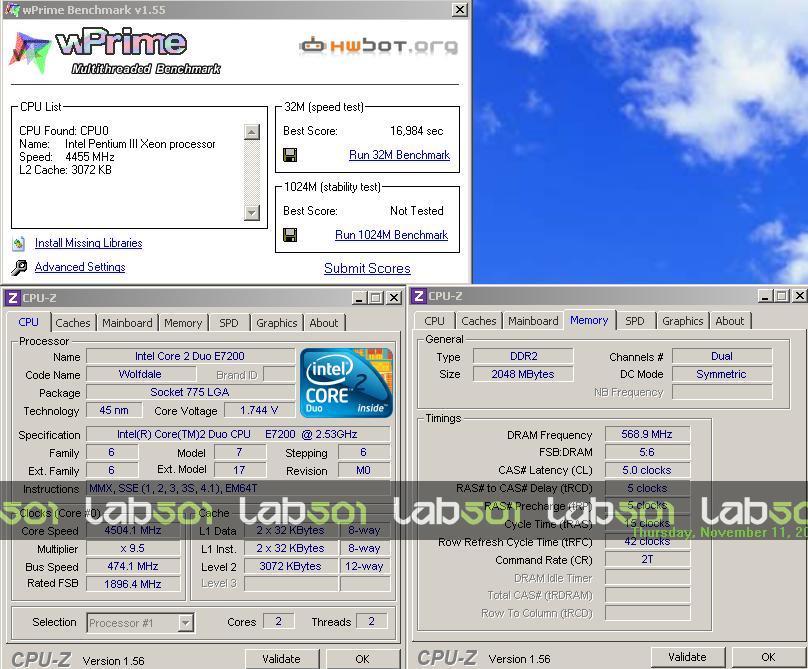
Task: Open About tab in left CPU-Z window
Action: (324, 323)
